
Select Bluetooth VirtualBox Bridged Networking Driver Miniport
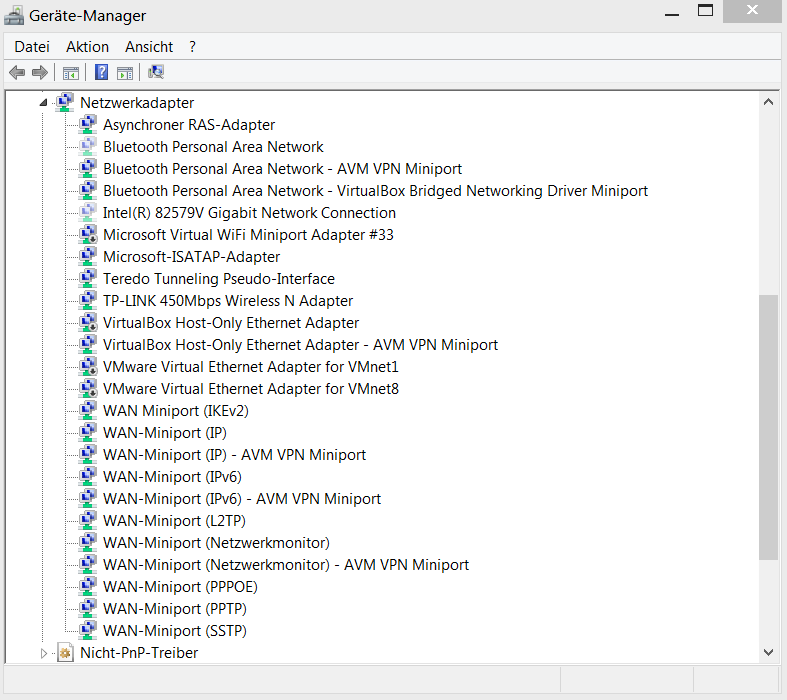375,191
